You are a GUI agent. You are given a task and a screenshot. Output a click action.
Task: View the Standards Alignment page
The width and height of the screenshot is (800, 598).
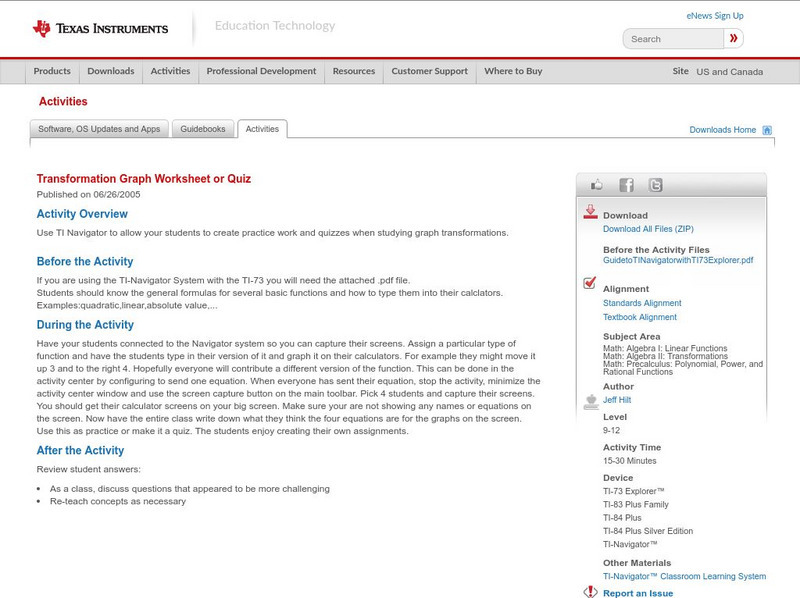tap(641, 303)
